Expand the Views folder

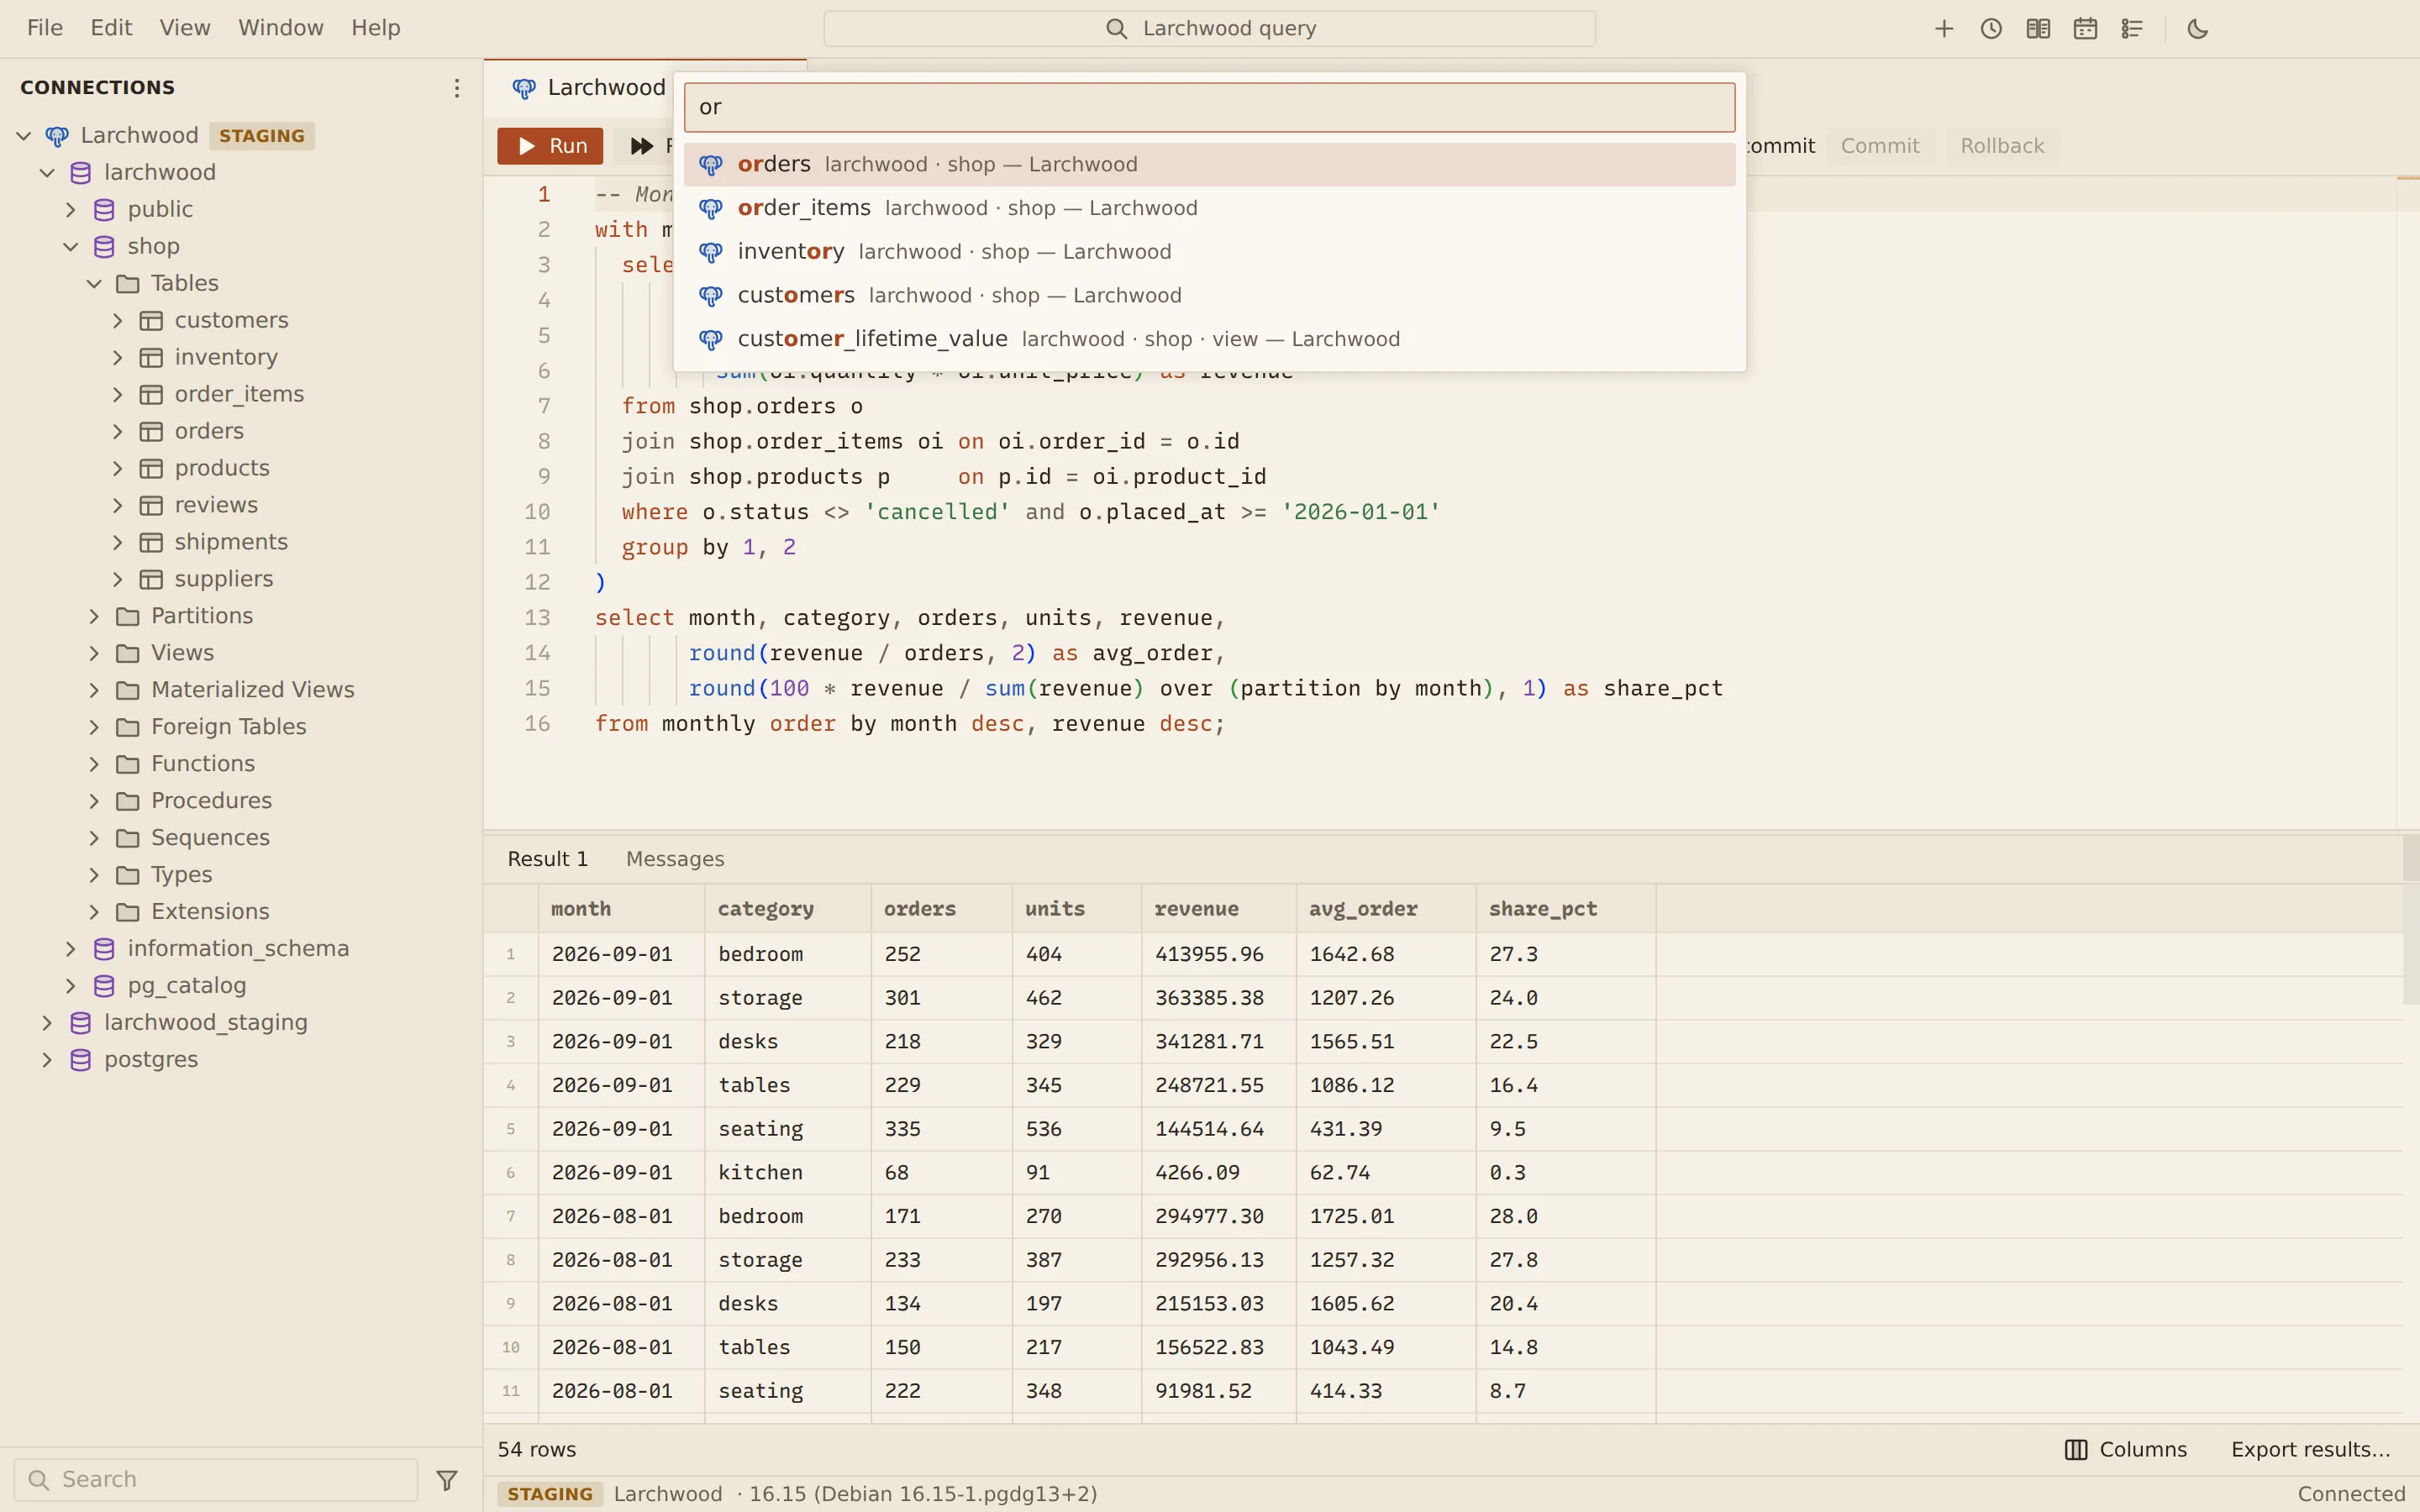(x=95, y=654)
